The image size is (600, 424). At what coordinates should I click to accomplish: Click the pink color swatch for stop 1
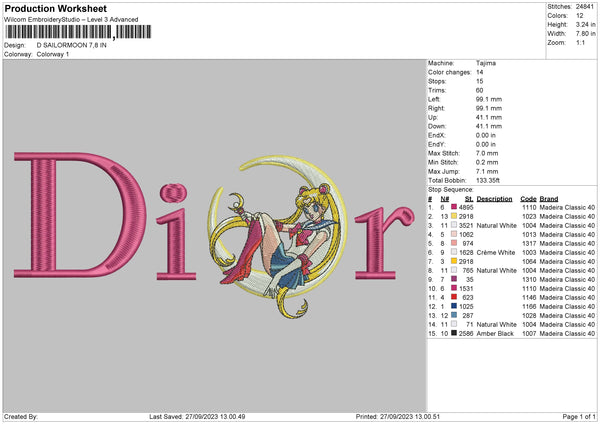455,207
